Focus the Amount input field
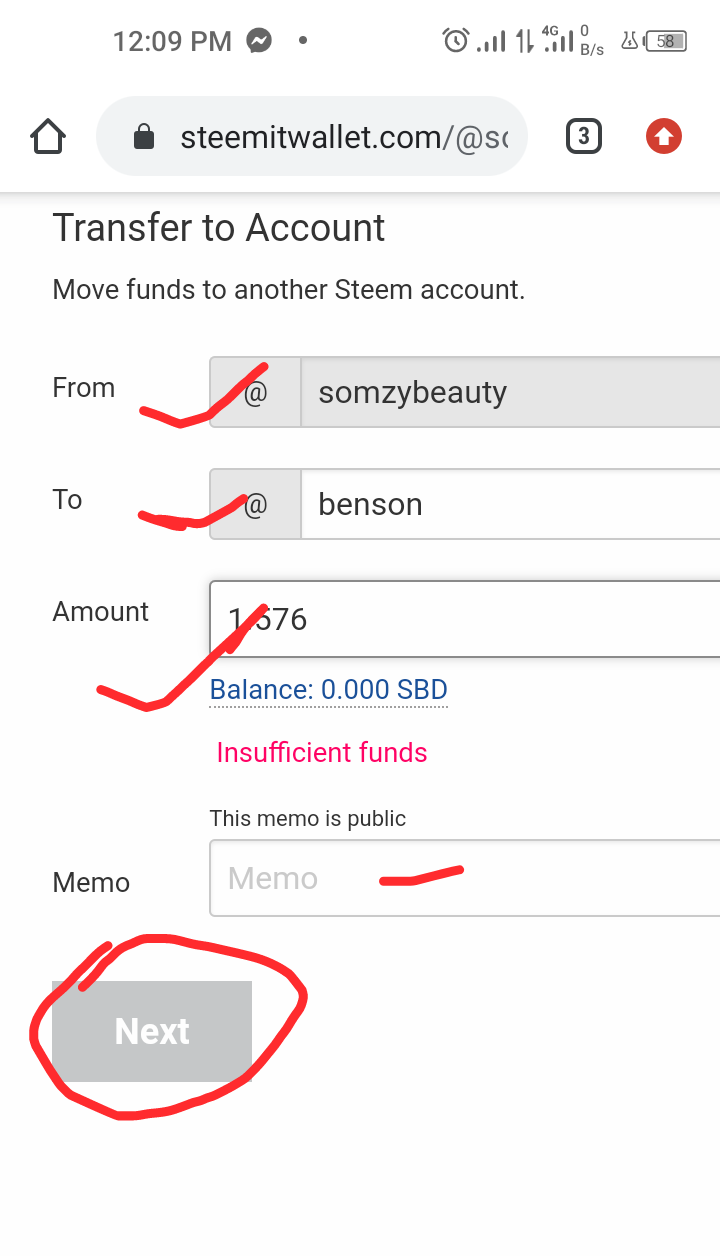The image size is (720, 1256). (x=465, y=619)
